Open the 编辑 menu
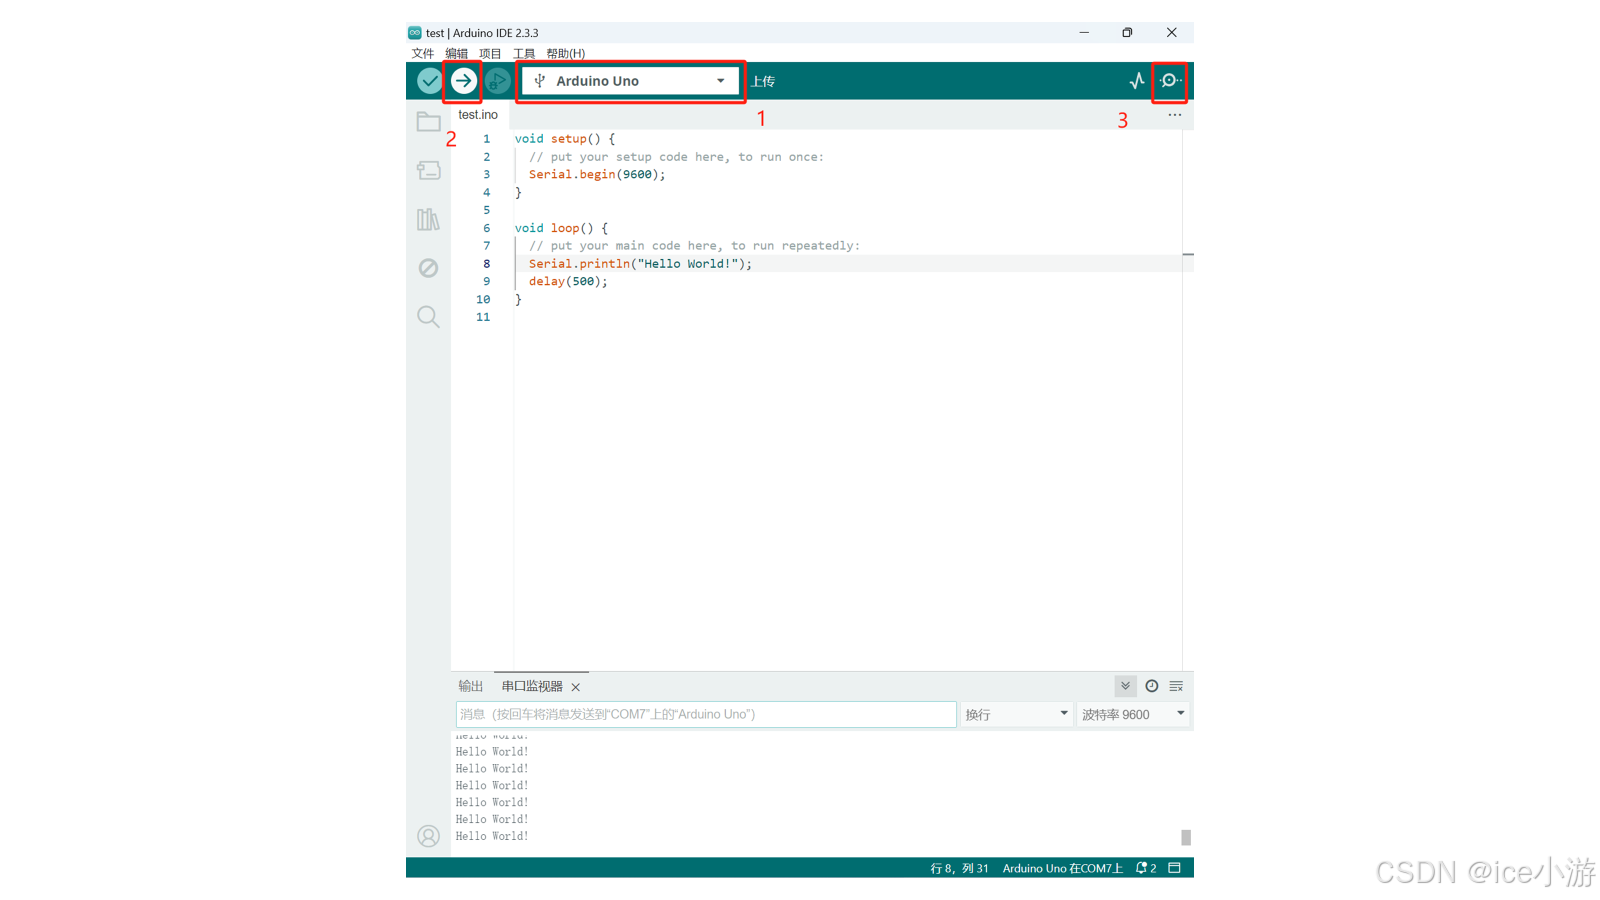The height and width of the screenshot is (900, 1600). [456, 54]
